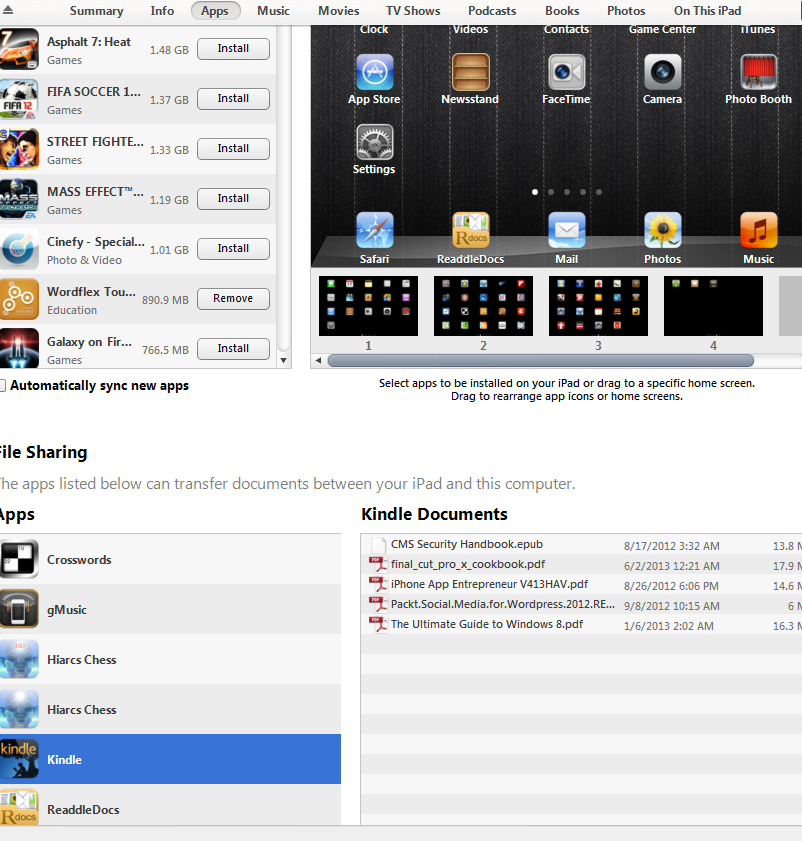This screenshot has height=841, width=802.
Task: Select Hiarcs Chess with the HD badge
Action: (170, 659)
